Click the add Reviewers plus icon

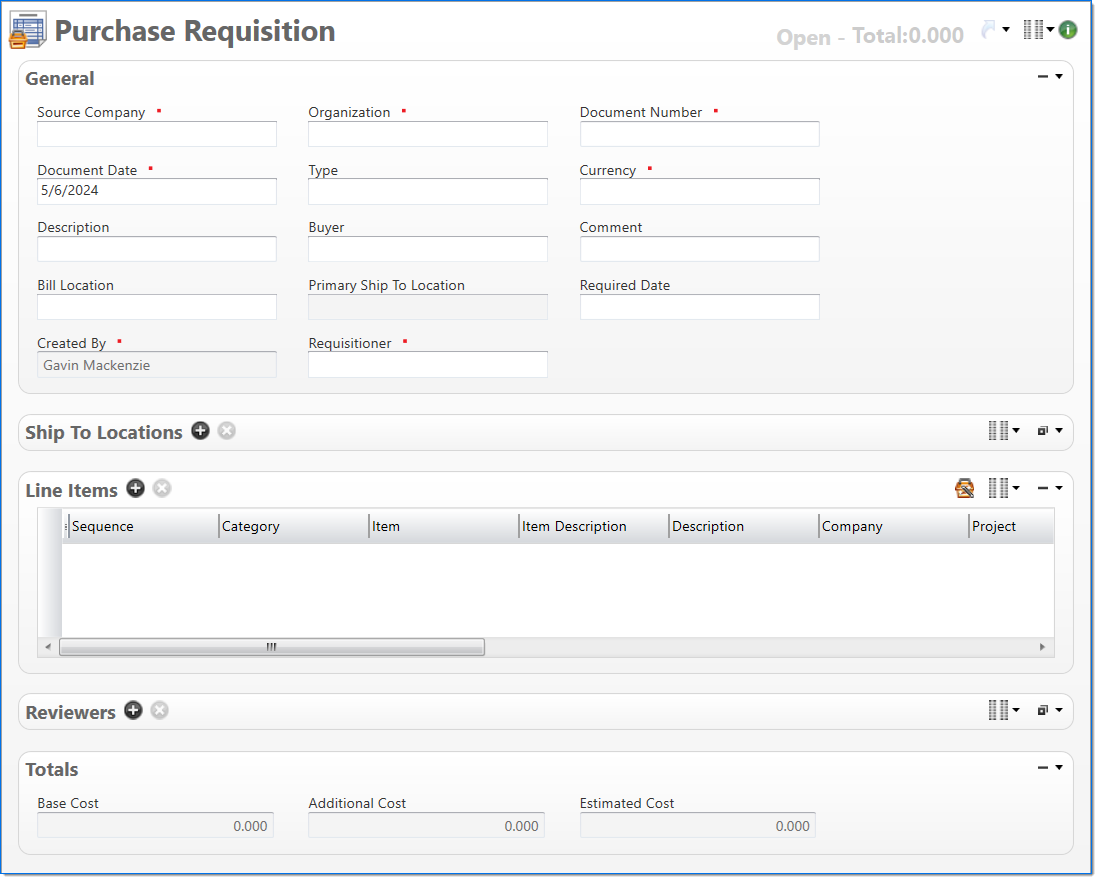pos(133,710)
